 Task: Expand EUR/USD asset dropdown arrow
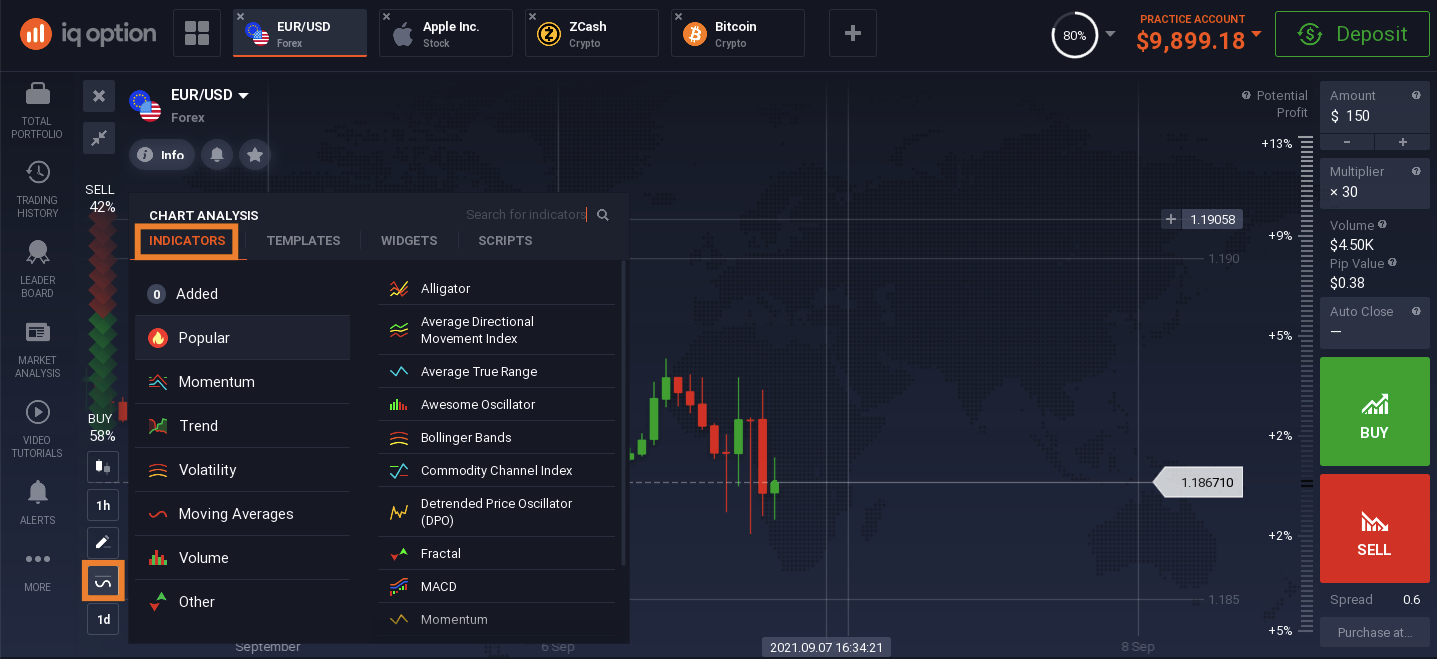pyautogui.click(x=243, y=96)
